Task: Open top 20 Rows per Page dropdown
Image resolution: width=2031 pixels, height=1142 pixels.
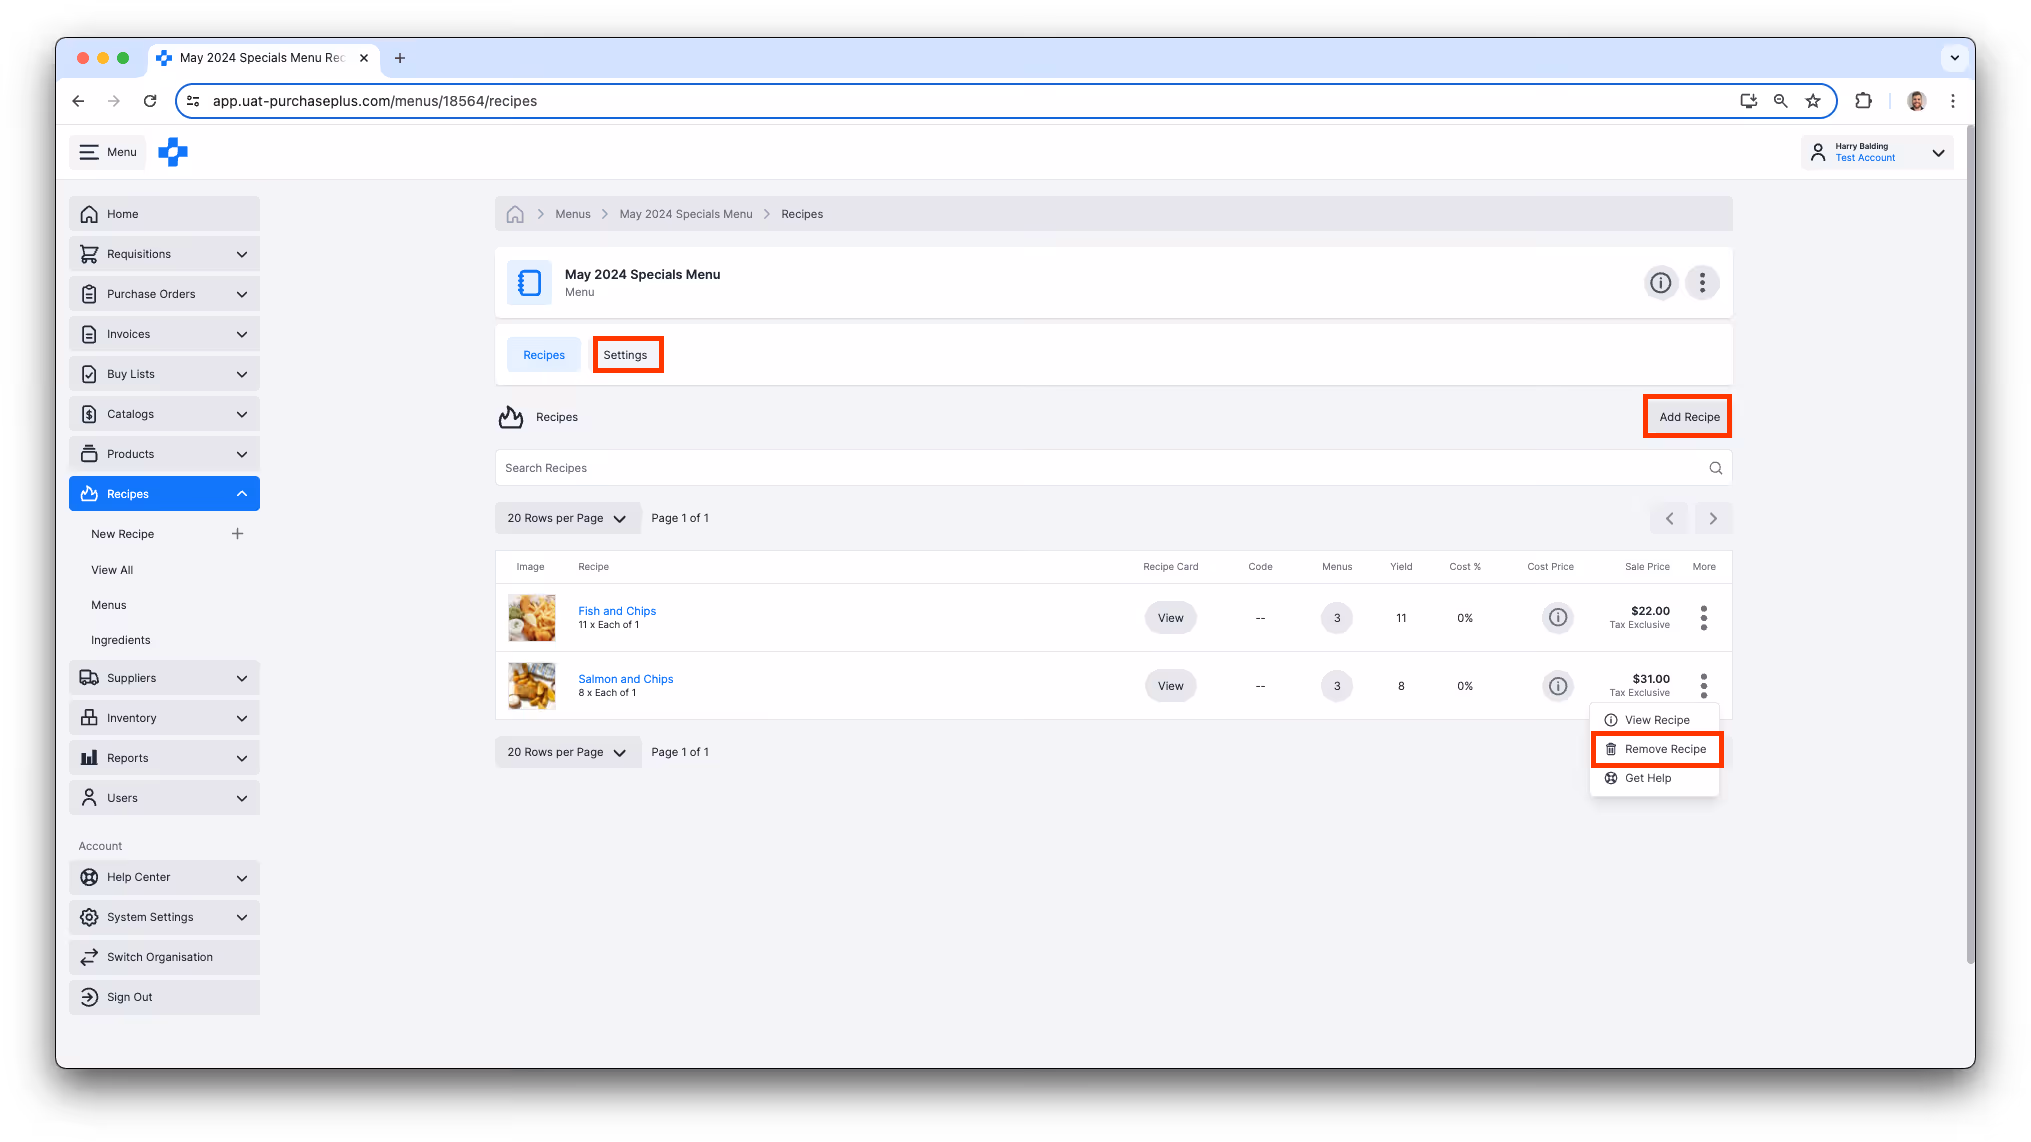Action: tap(567, 518)
